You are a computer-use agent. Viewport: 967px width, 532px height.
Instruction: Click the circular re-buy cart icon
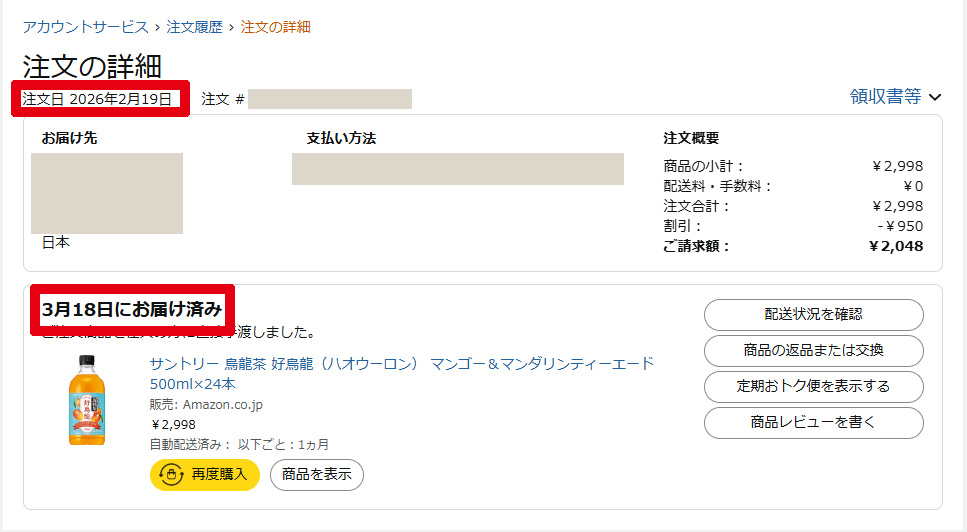[x=170, y=474]
